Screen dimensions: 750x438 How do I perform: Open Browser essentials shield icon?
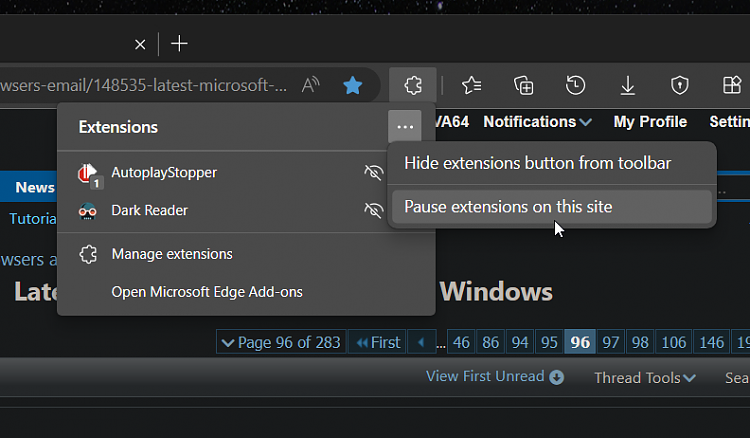pos(680,86)
